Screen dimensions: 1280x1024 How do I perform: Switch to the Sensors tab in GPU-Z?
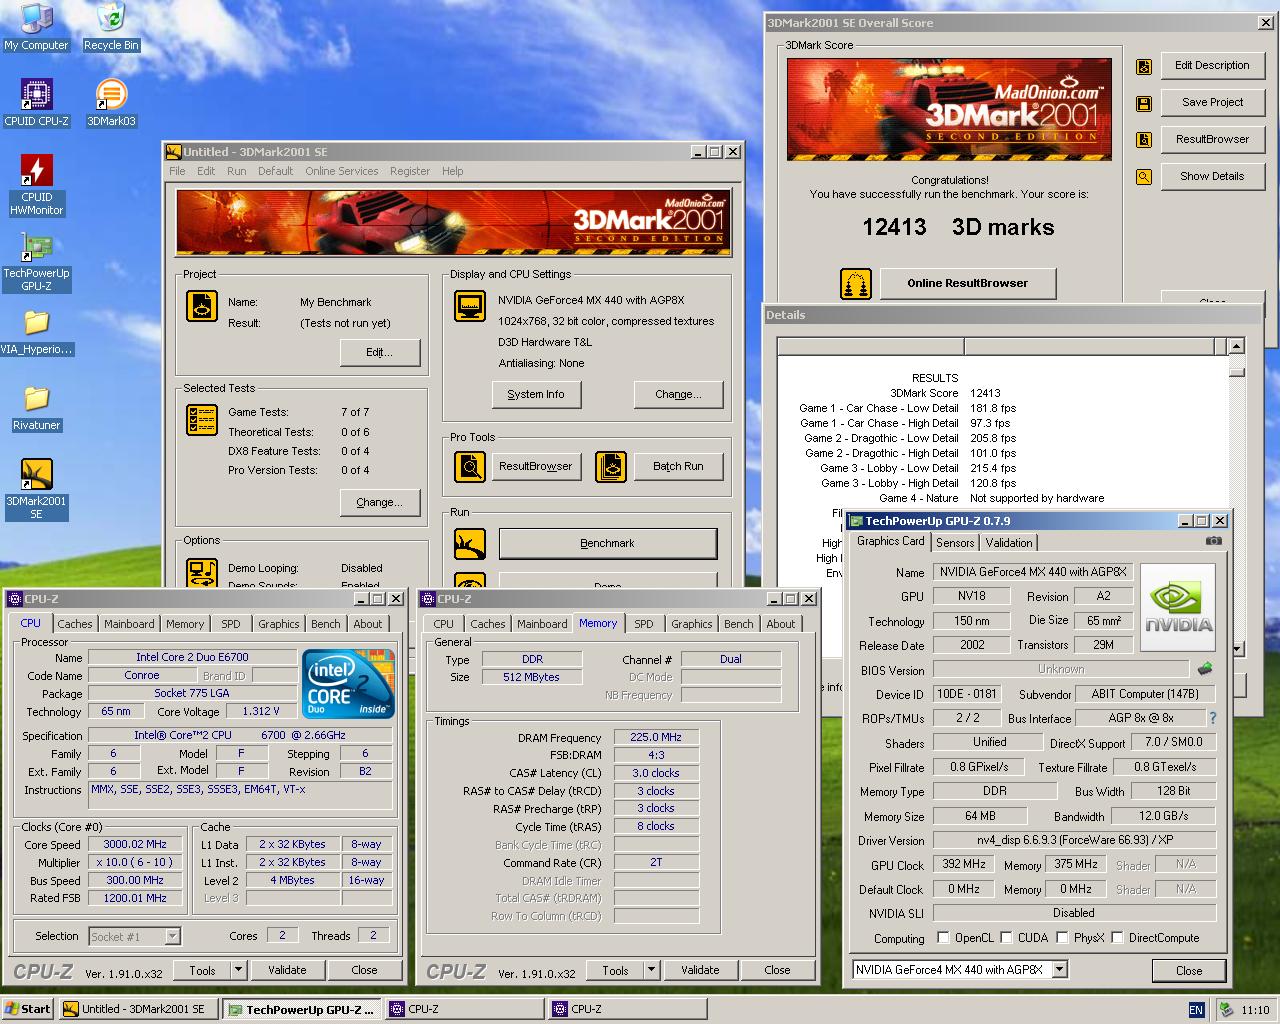(x=955, y=543)
